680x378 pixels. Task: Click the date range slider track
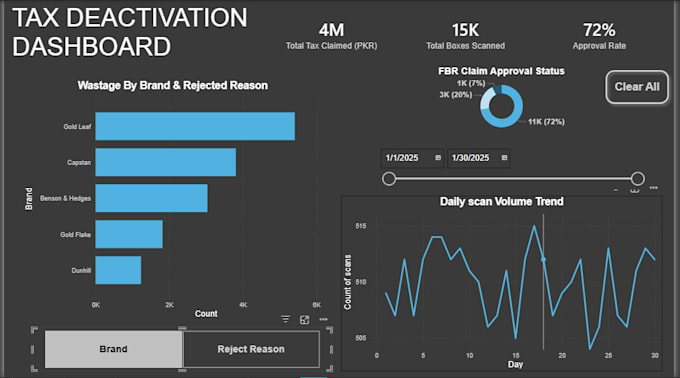513,179
